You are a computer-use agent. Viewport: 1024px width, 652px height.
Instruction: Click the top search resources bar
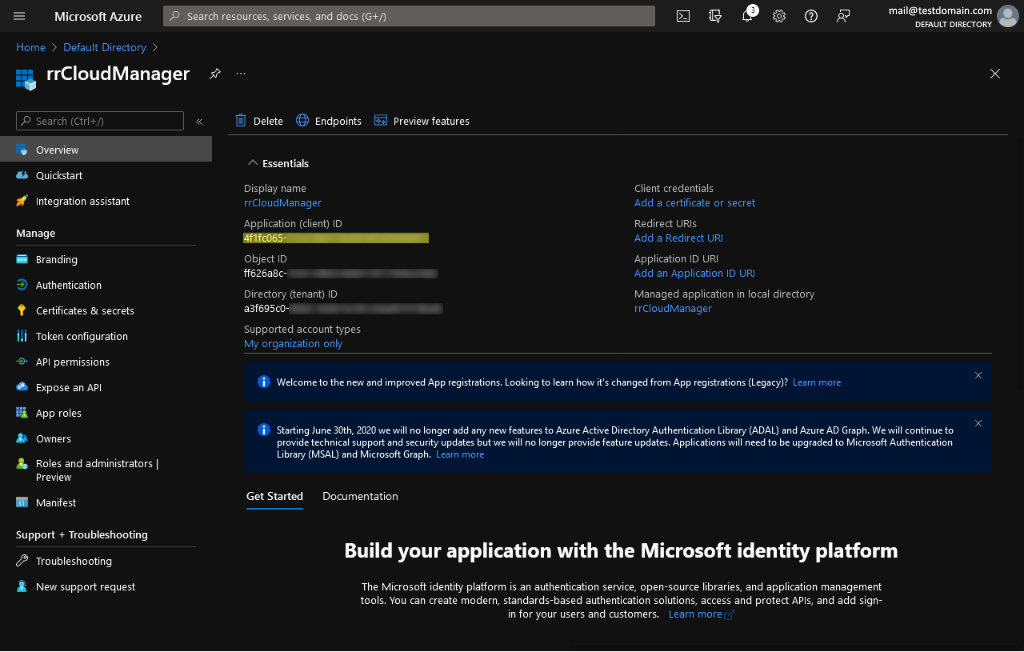click(409, 16)
